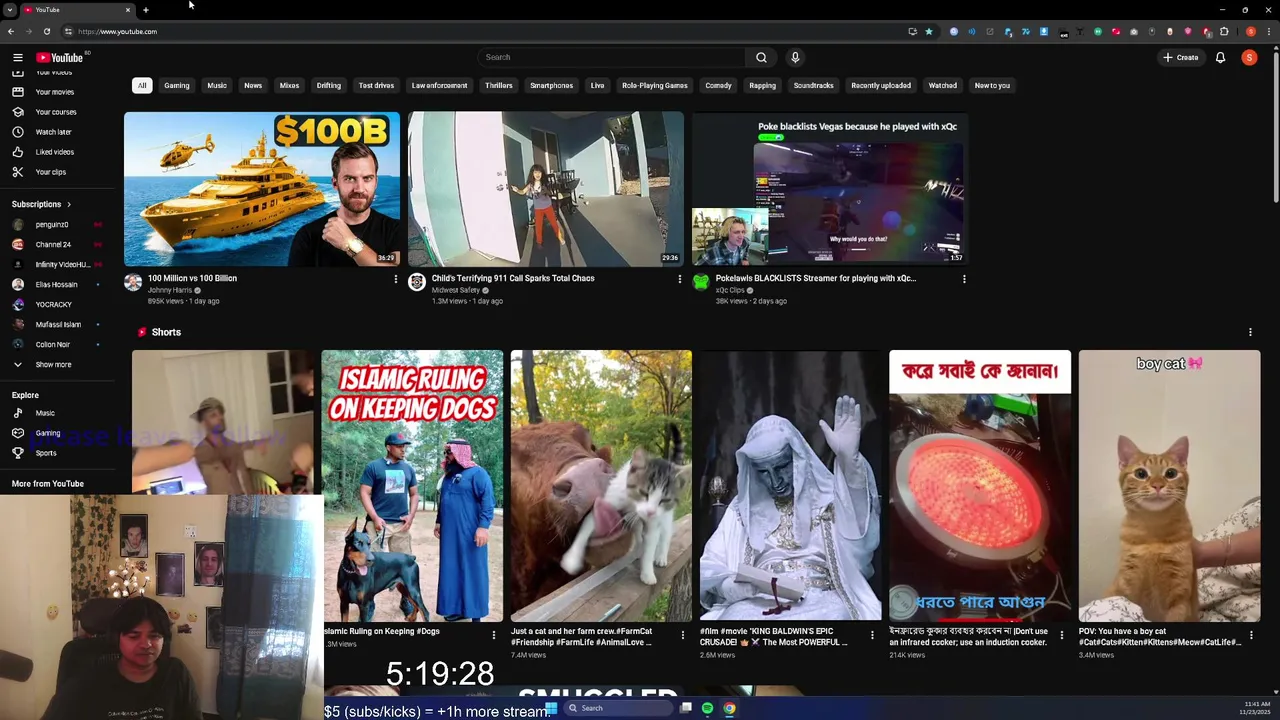The height and width of the screenshot is (720, 1280).
Task: Open the account avatar menu
Action: 1249,58
